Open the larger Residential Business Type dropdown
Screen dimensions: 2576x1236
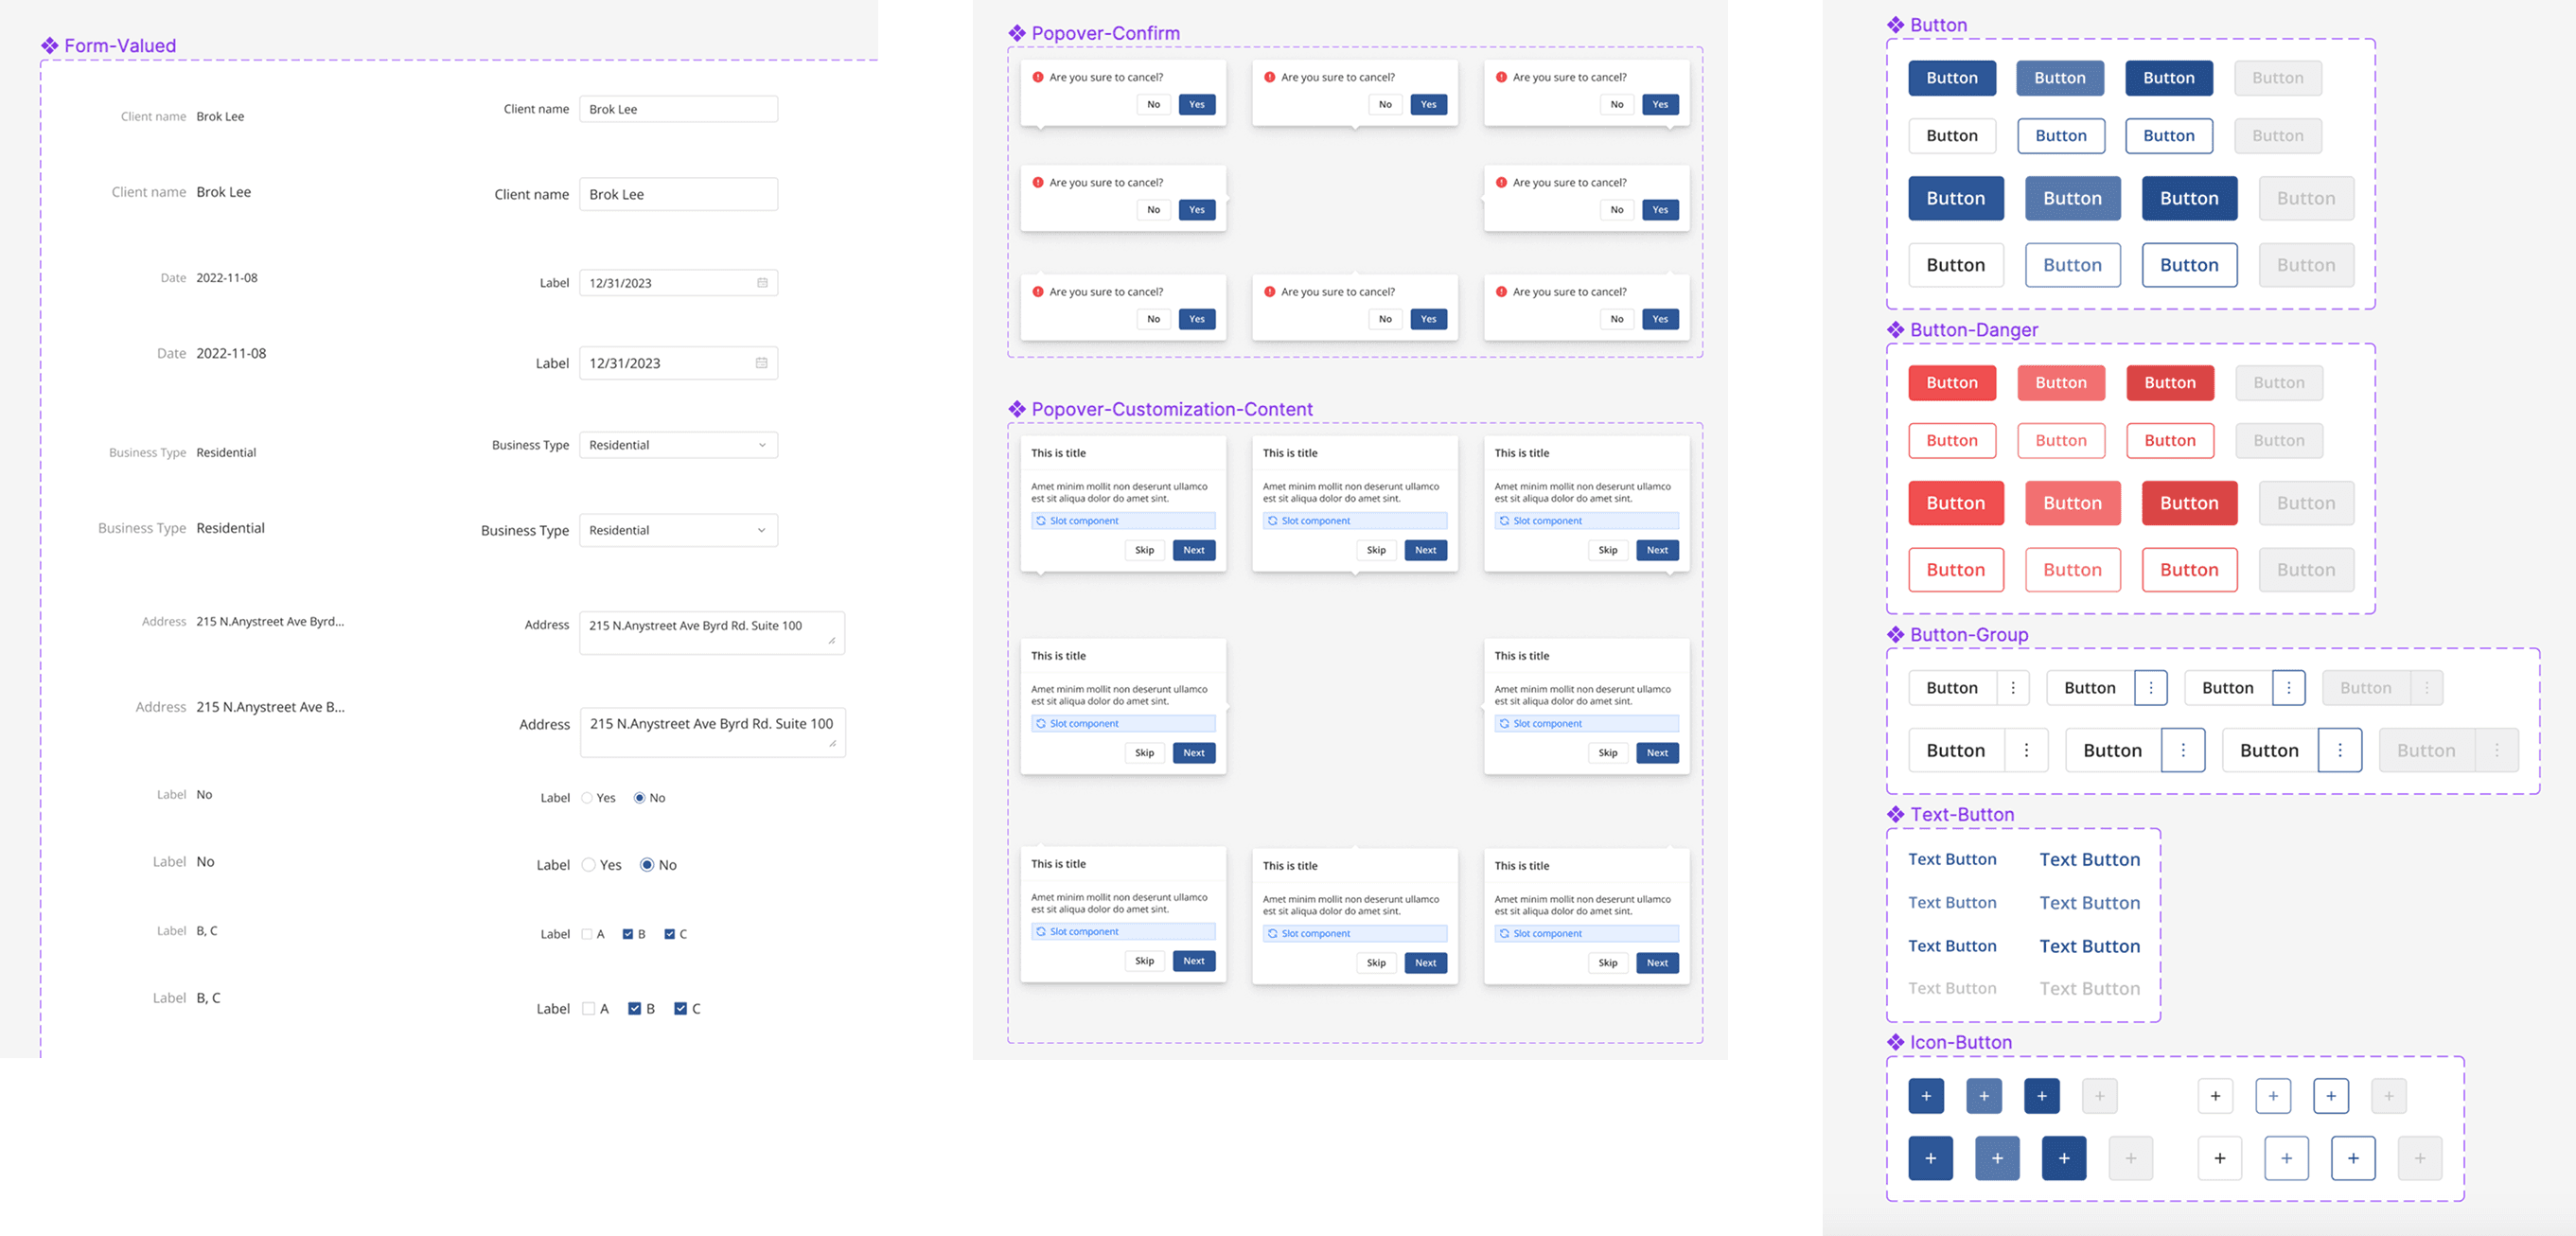[678, 530]
